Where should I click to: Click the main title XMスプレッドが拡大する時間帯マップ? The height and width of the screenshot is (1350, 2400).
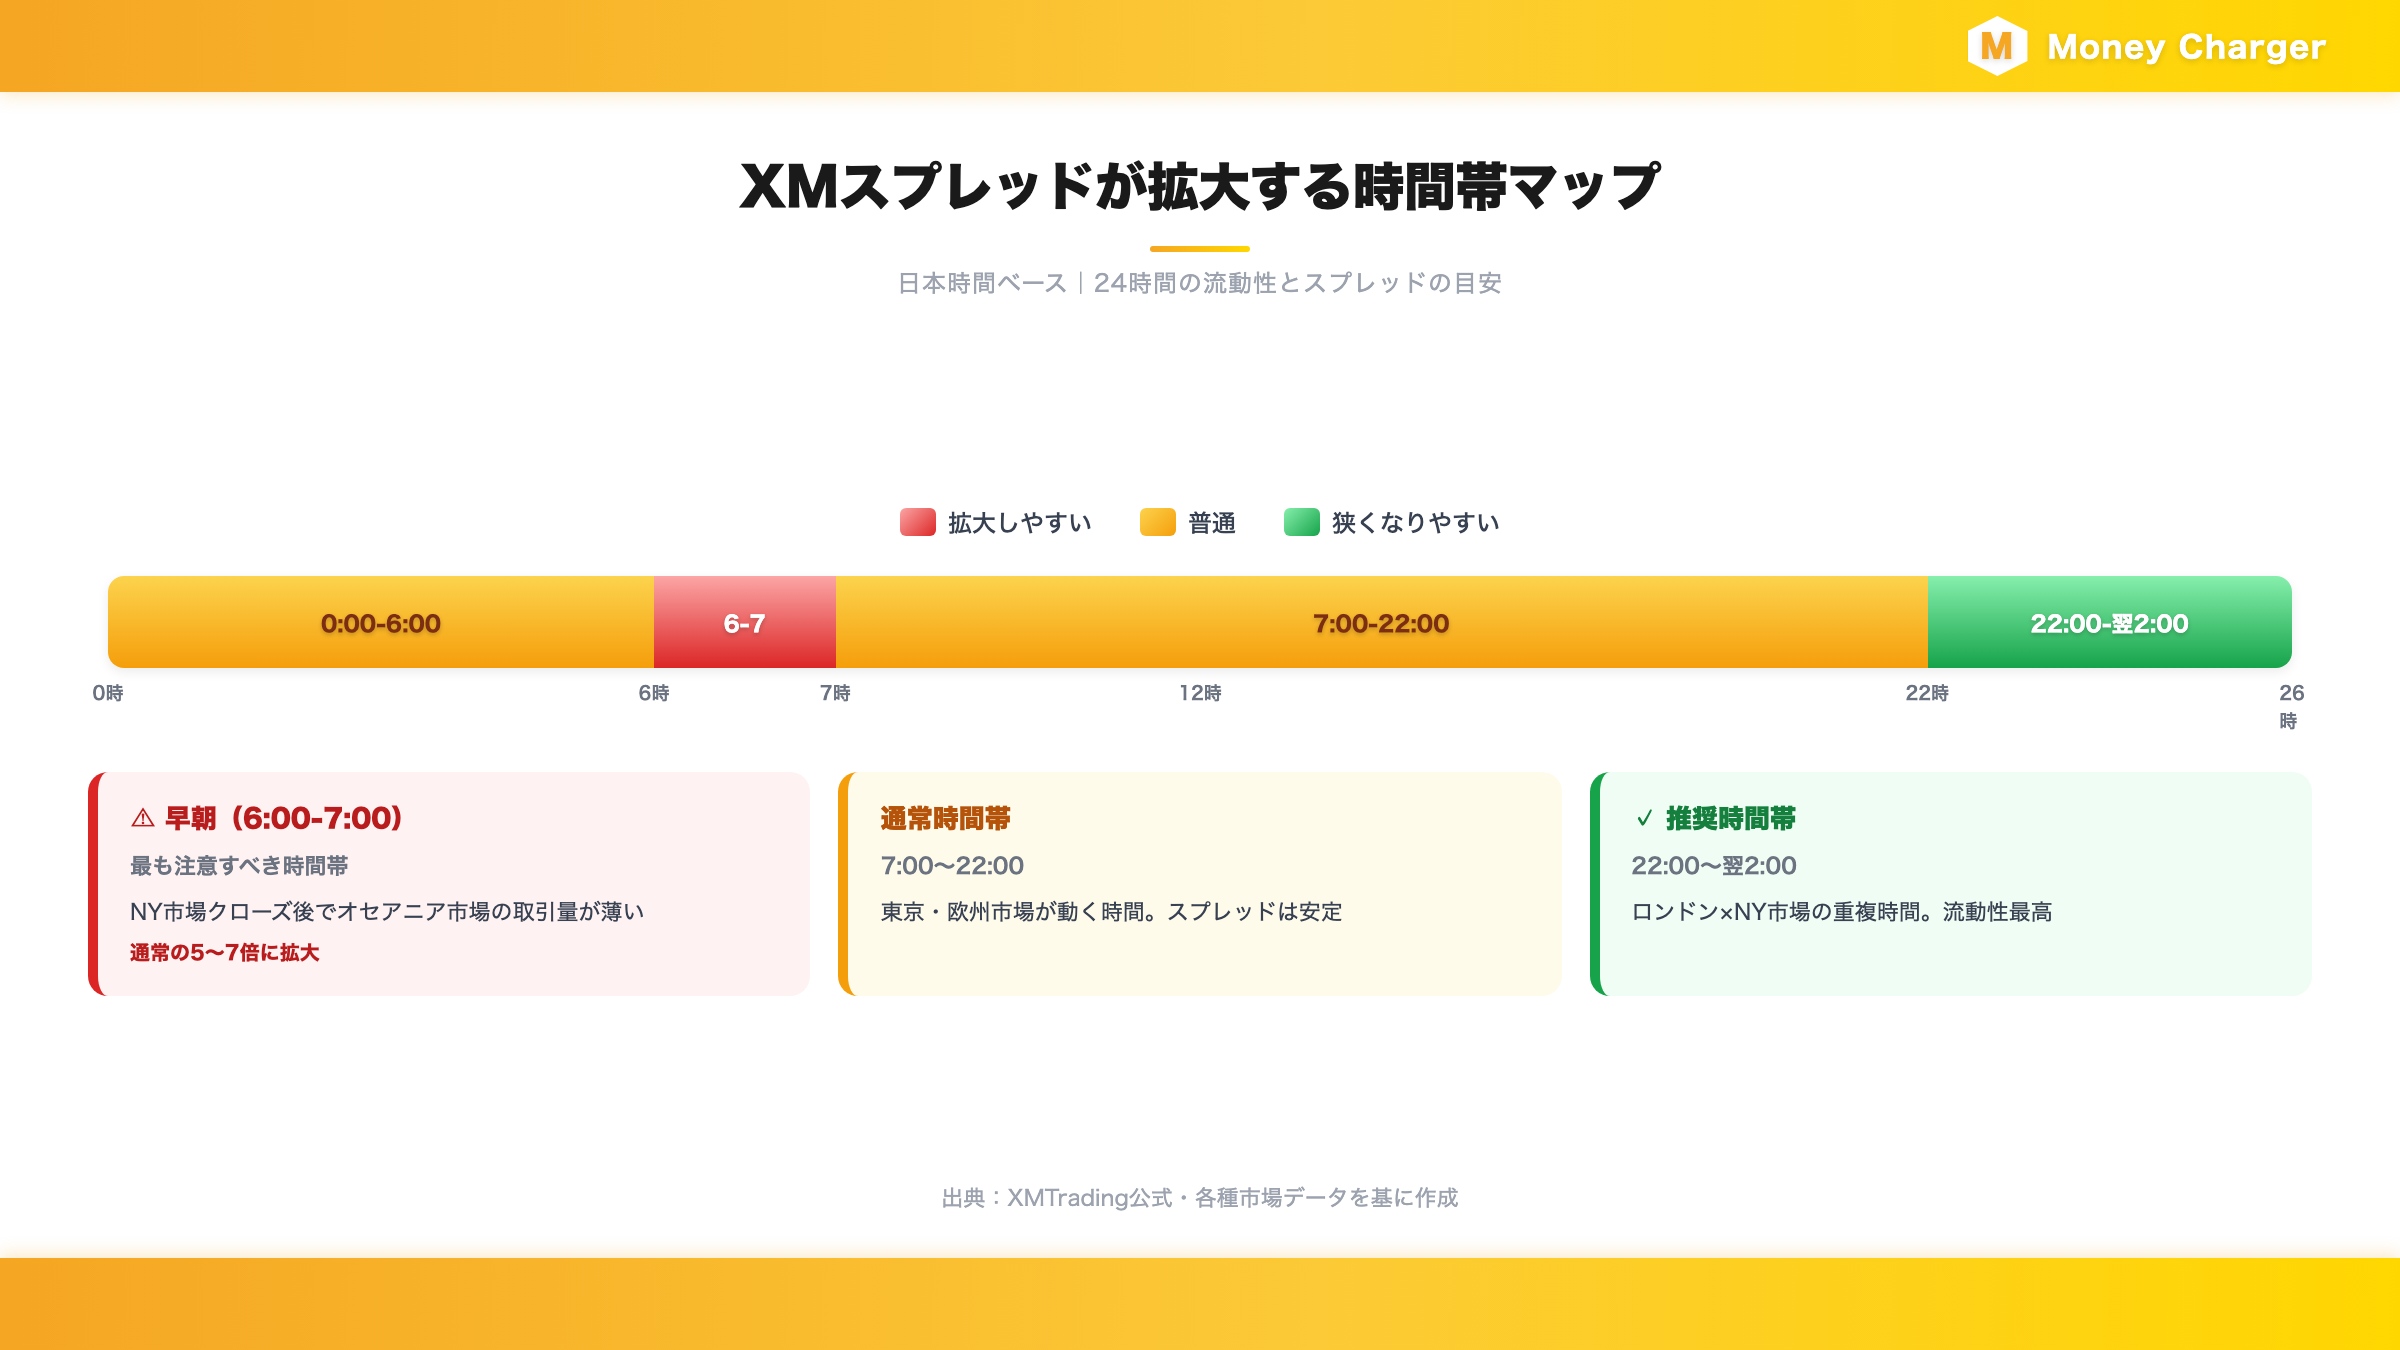tap(1200, 187)
